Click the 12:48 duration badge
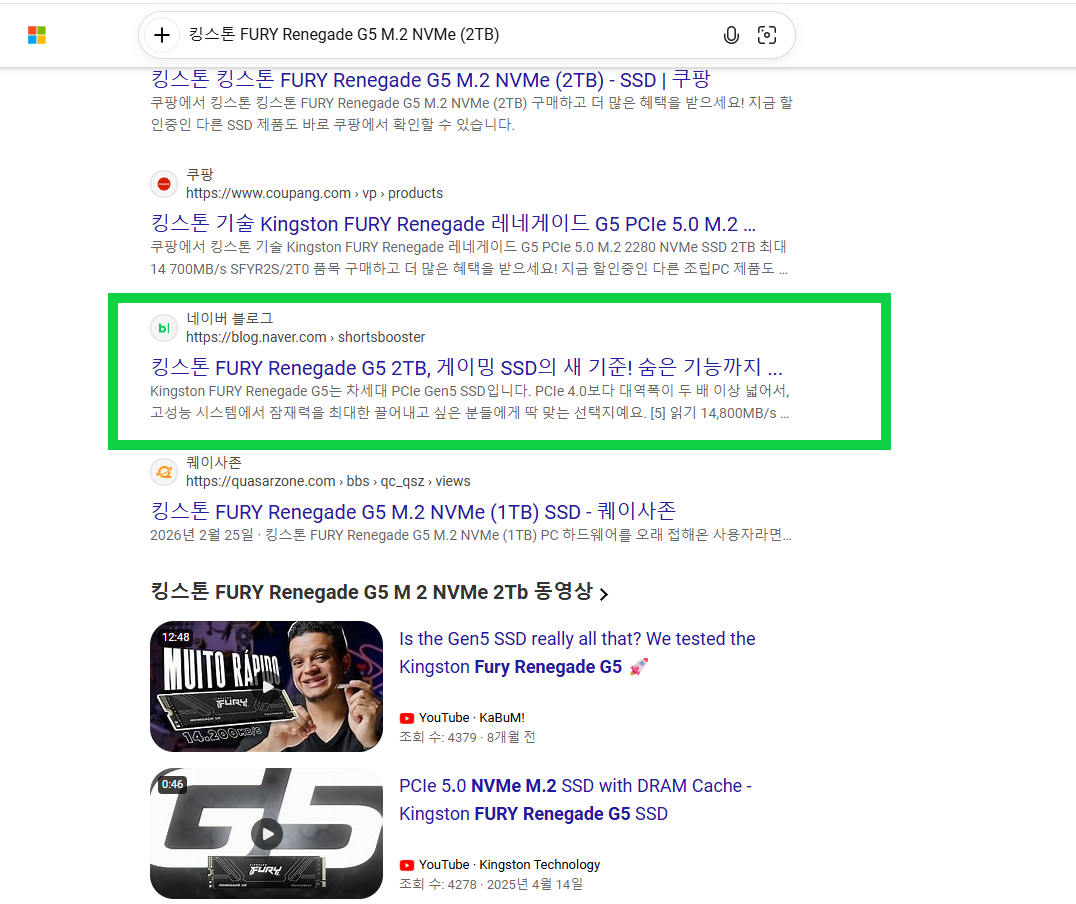The image size is (1076, 904). 176,638
